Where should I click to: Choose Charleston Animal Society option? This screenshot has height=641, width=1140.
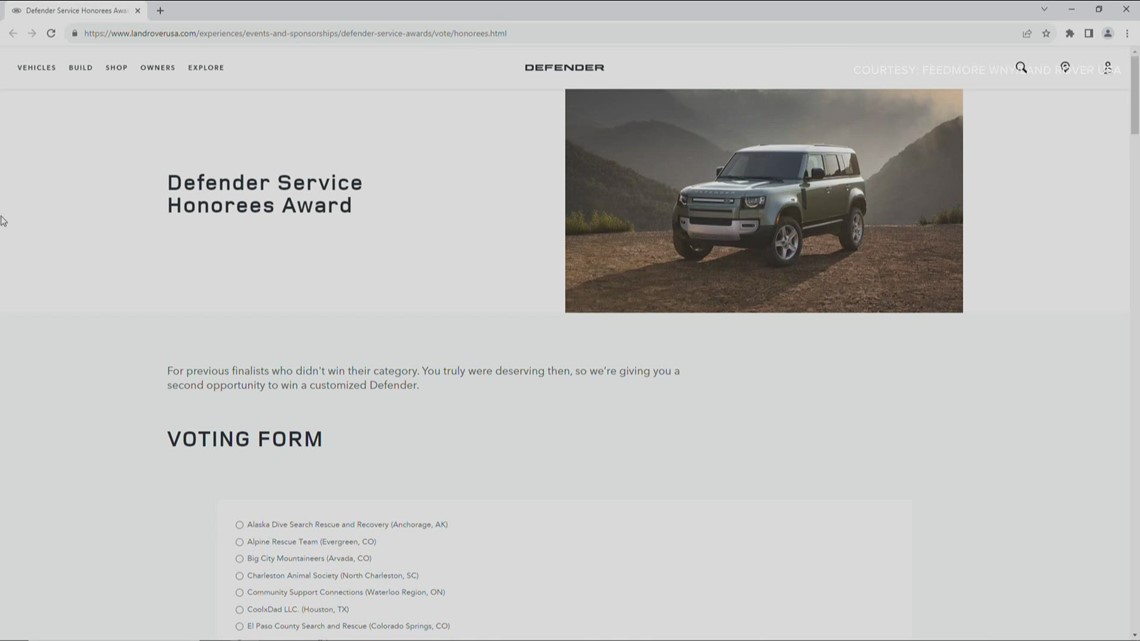coord(239,576)
